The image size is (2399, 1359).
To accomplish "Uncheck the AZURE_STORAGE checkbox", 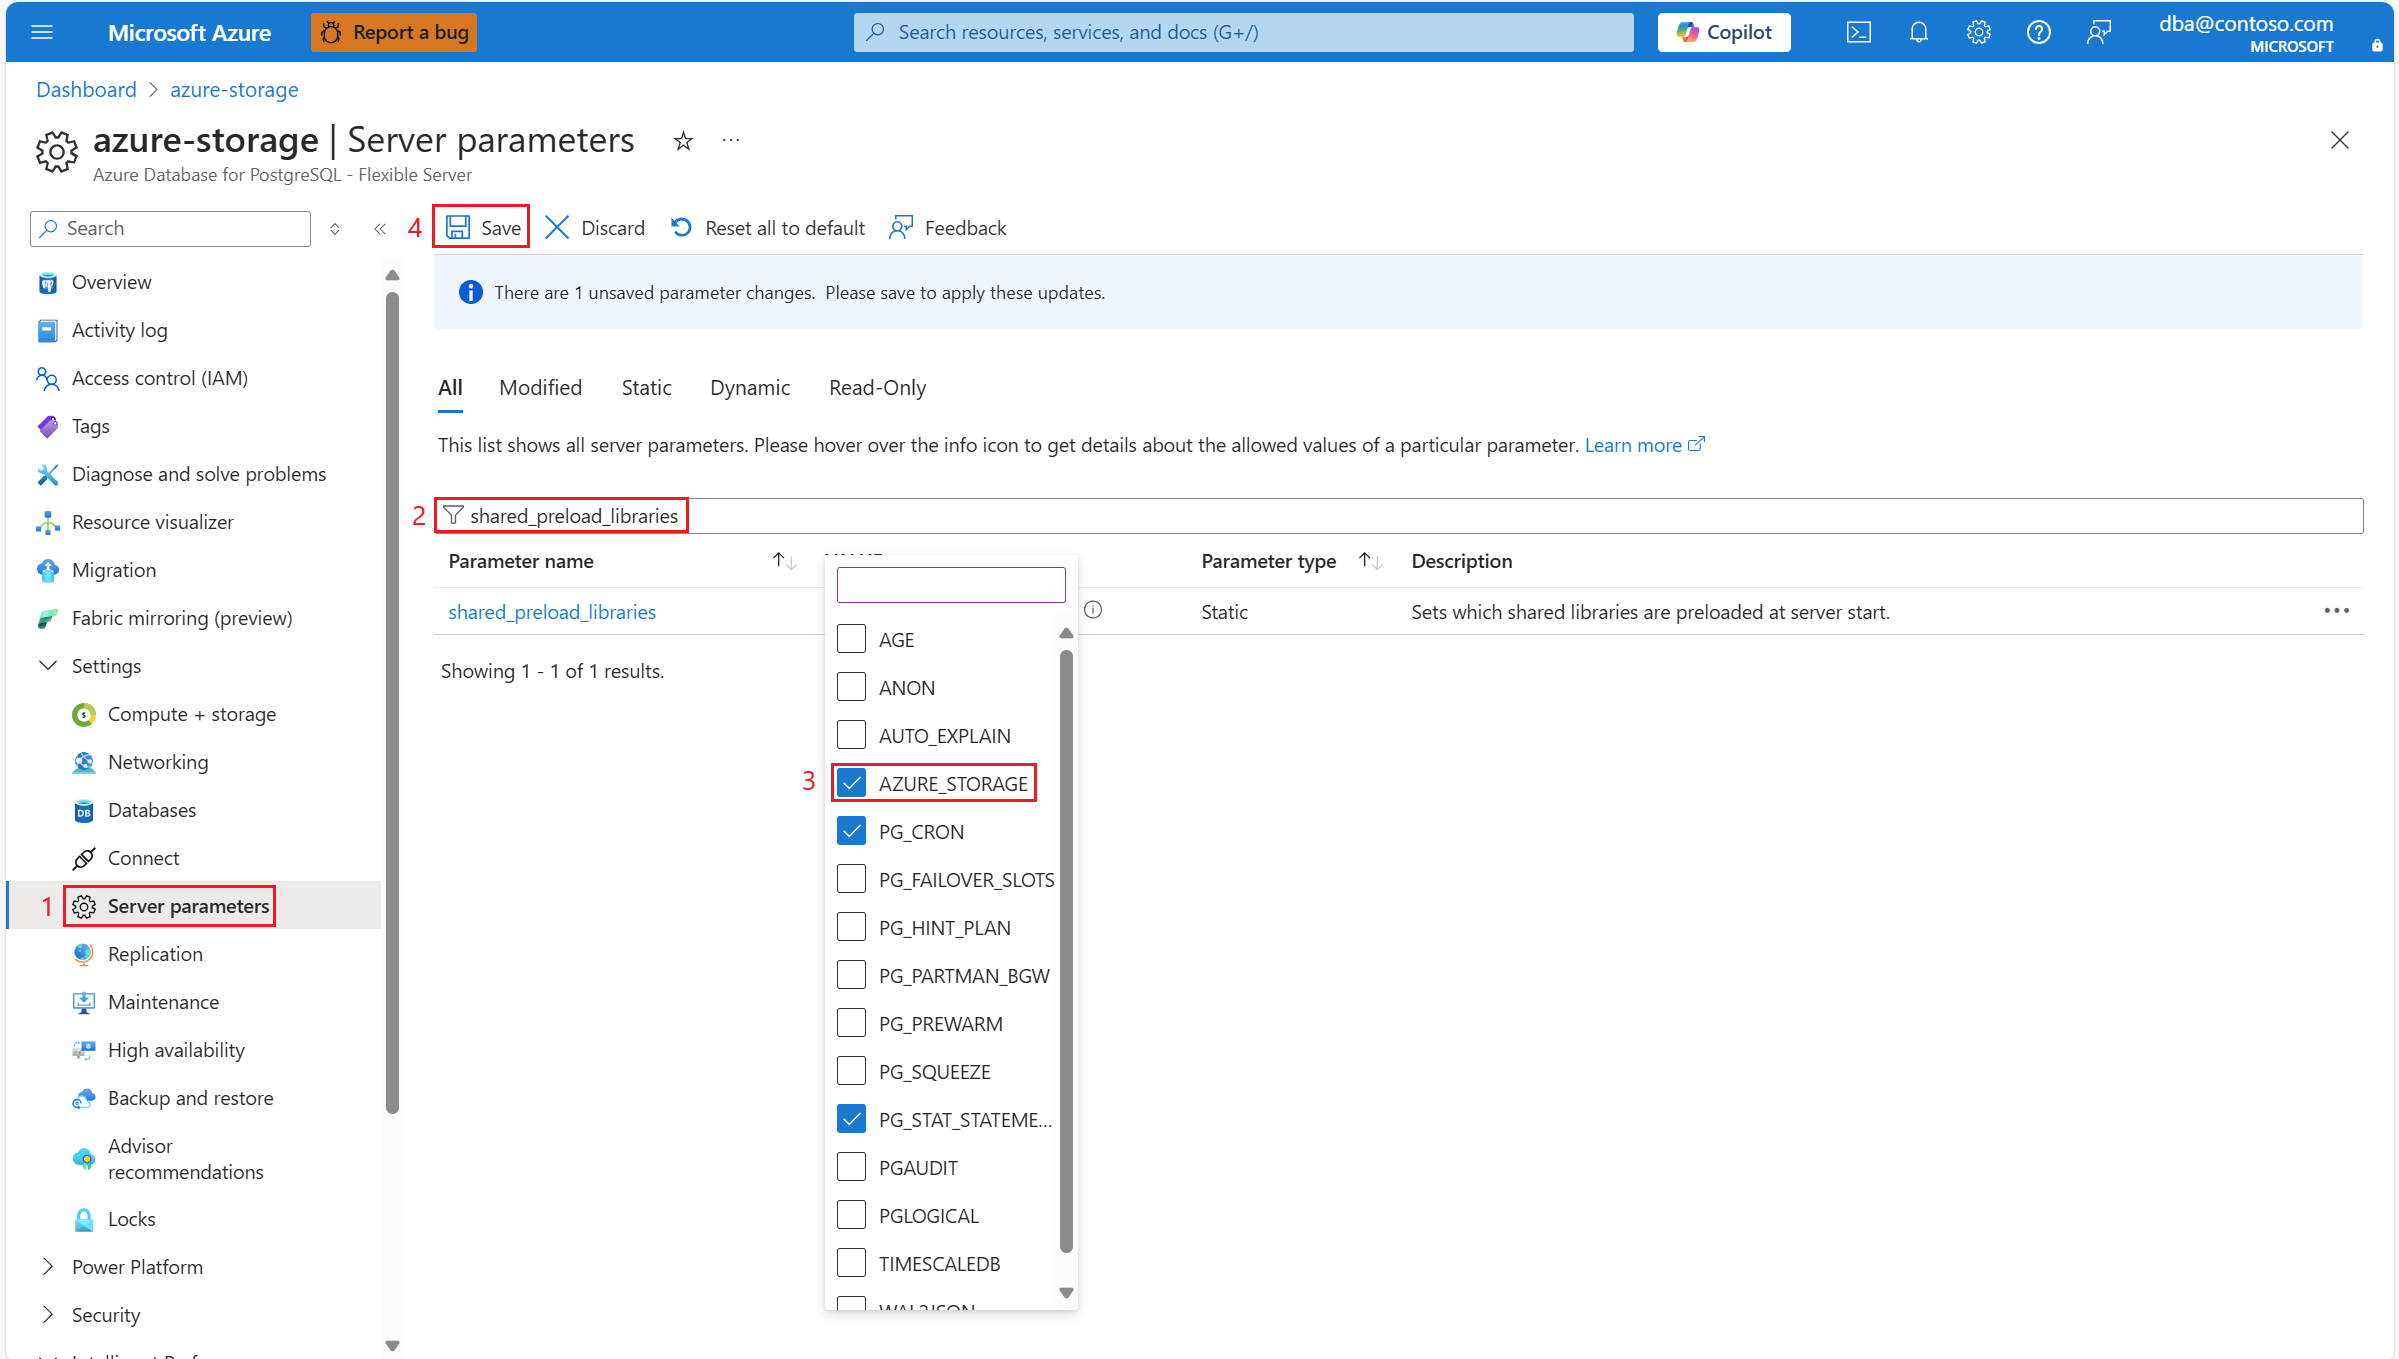I will [851, 783].
